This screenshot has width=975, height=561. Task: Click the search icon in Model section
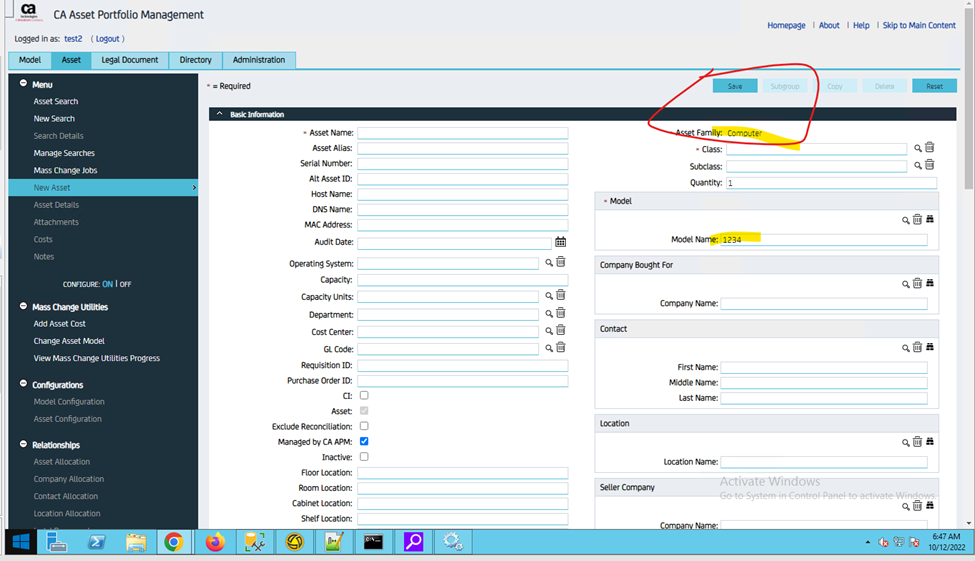(906, 220)
